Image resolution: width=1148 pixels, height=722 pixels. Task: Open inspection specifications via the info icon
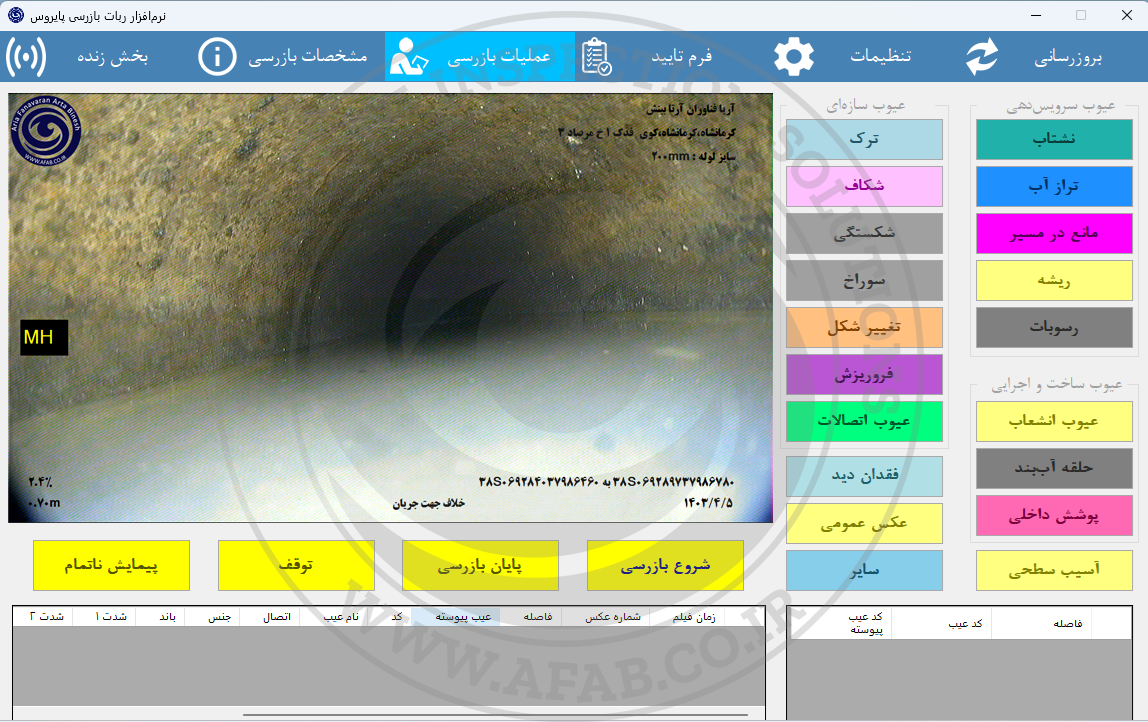point(218,56)
